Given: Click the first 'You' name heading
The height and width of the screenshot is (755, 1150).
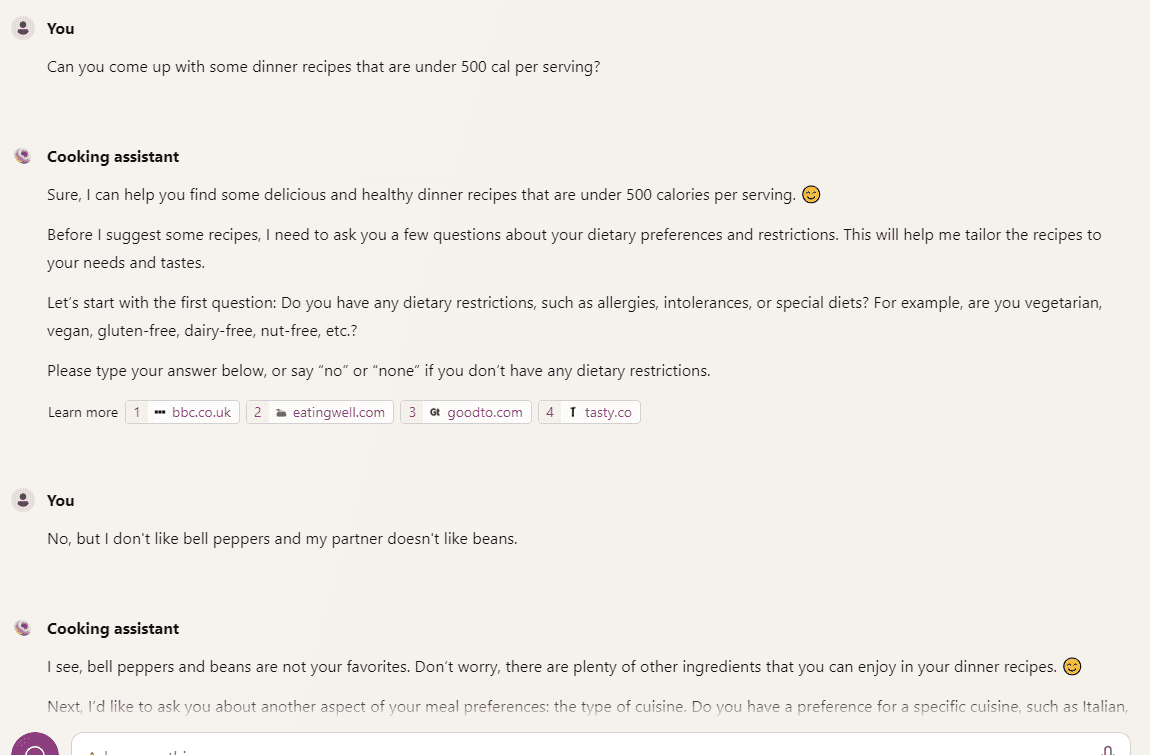Looking at the screenshot, I should (61, 29).
